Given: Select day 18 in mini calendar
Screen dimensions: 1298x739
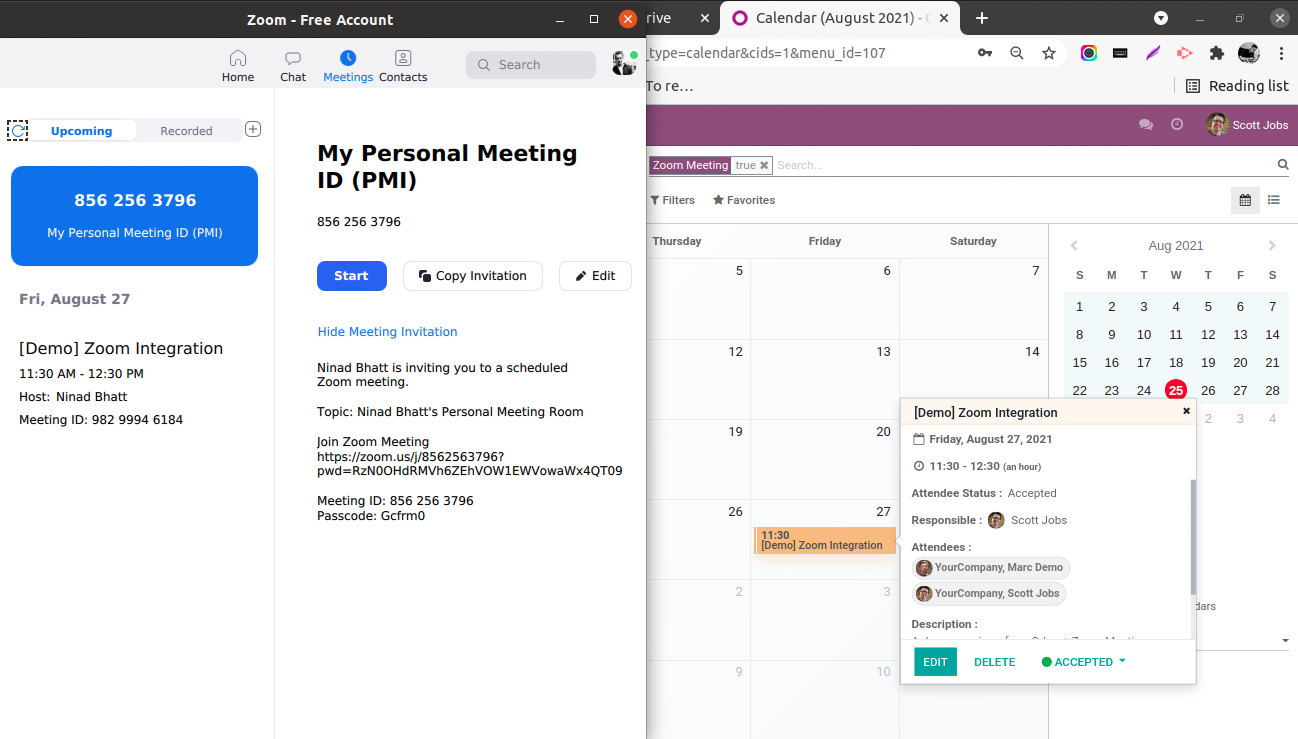Looking at the screenshot, I should coord(1176,363).
